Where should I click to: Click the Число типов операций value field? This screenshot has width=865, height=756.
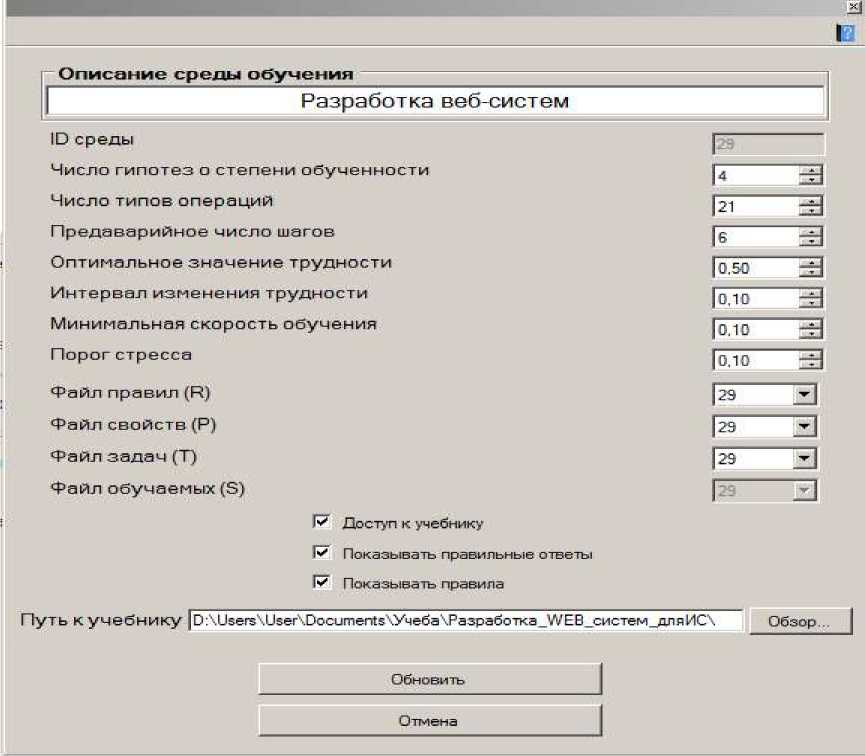click(x=756, y=206)
